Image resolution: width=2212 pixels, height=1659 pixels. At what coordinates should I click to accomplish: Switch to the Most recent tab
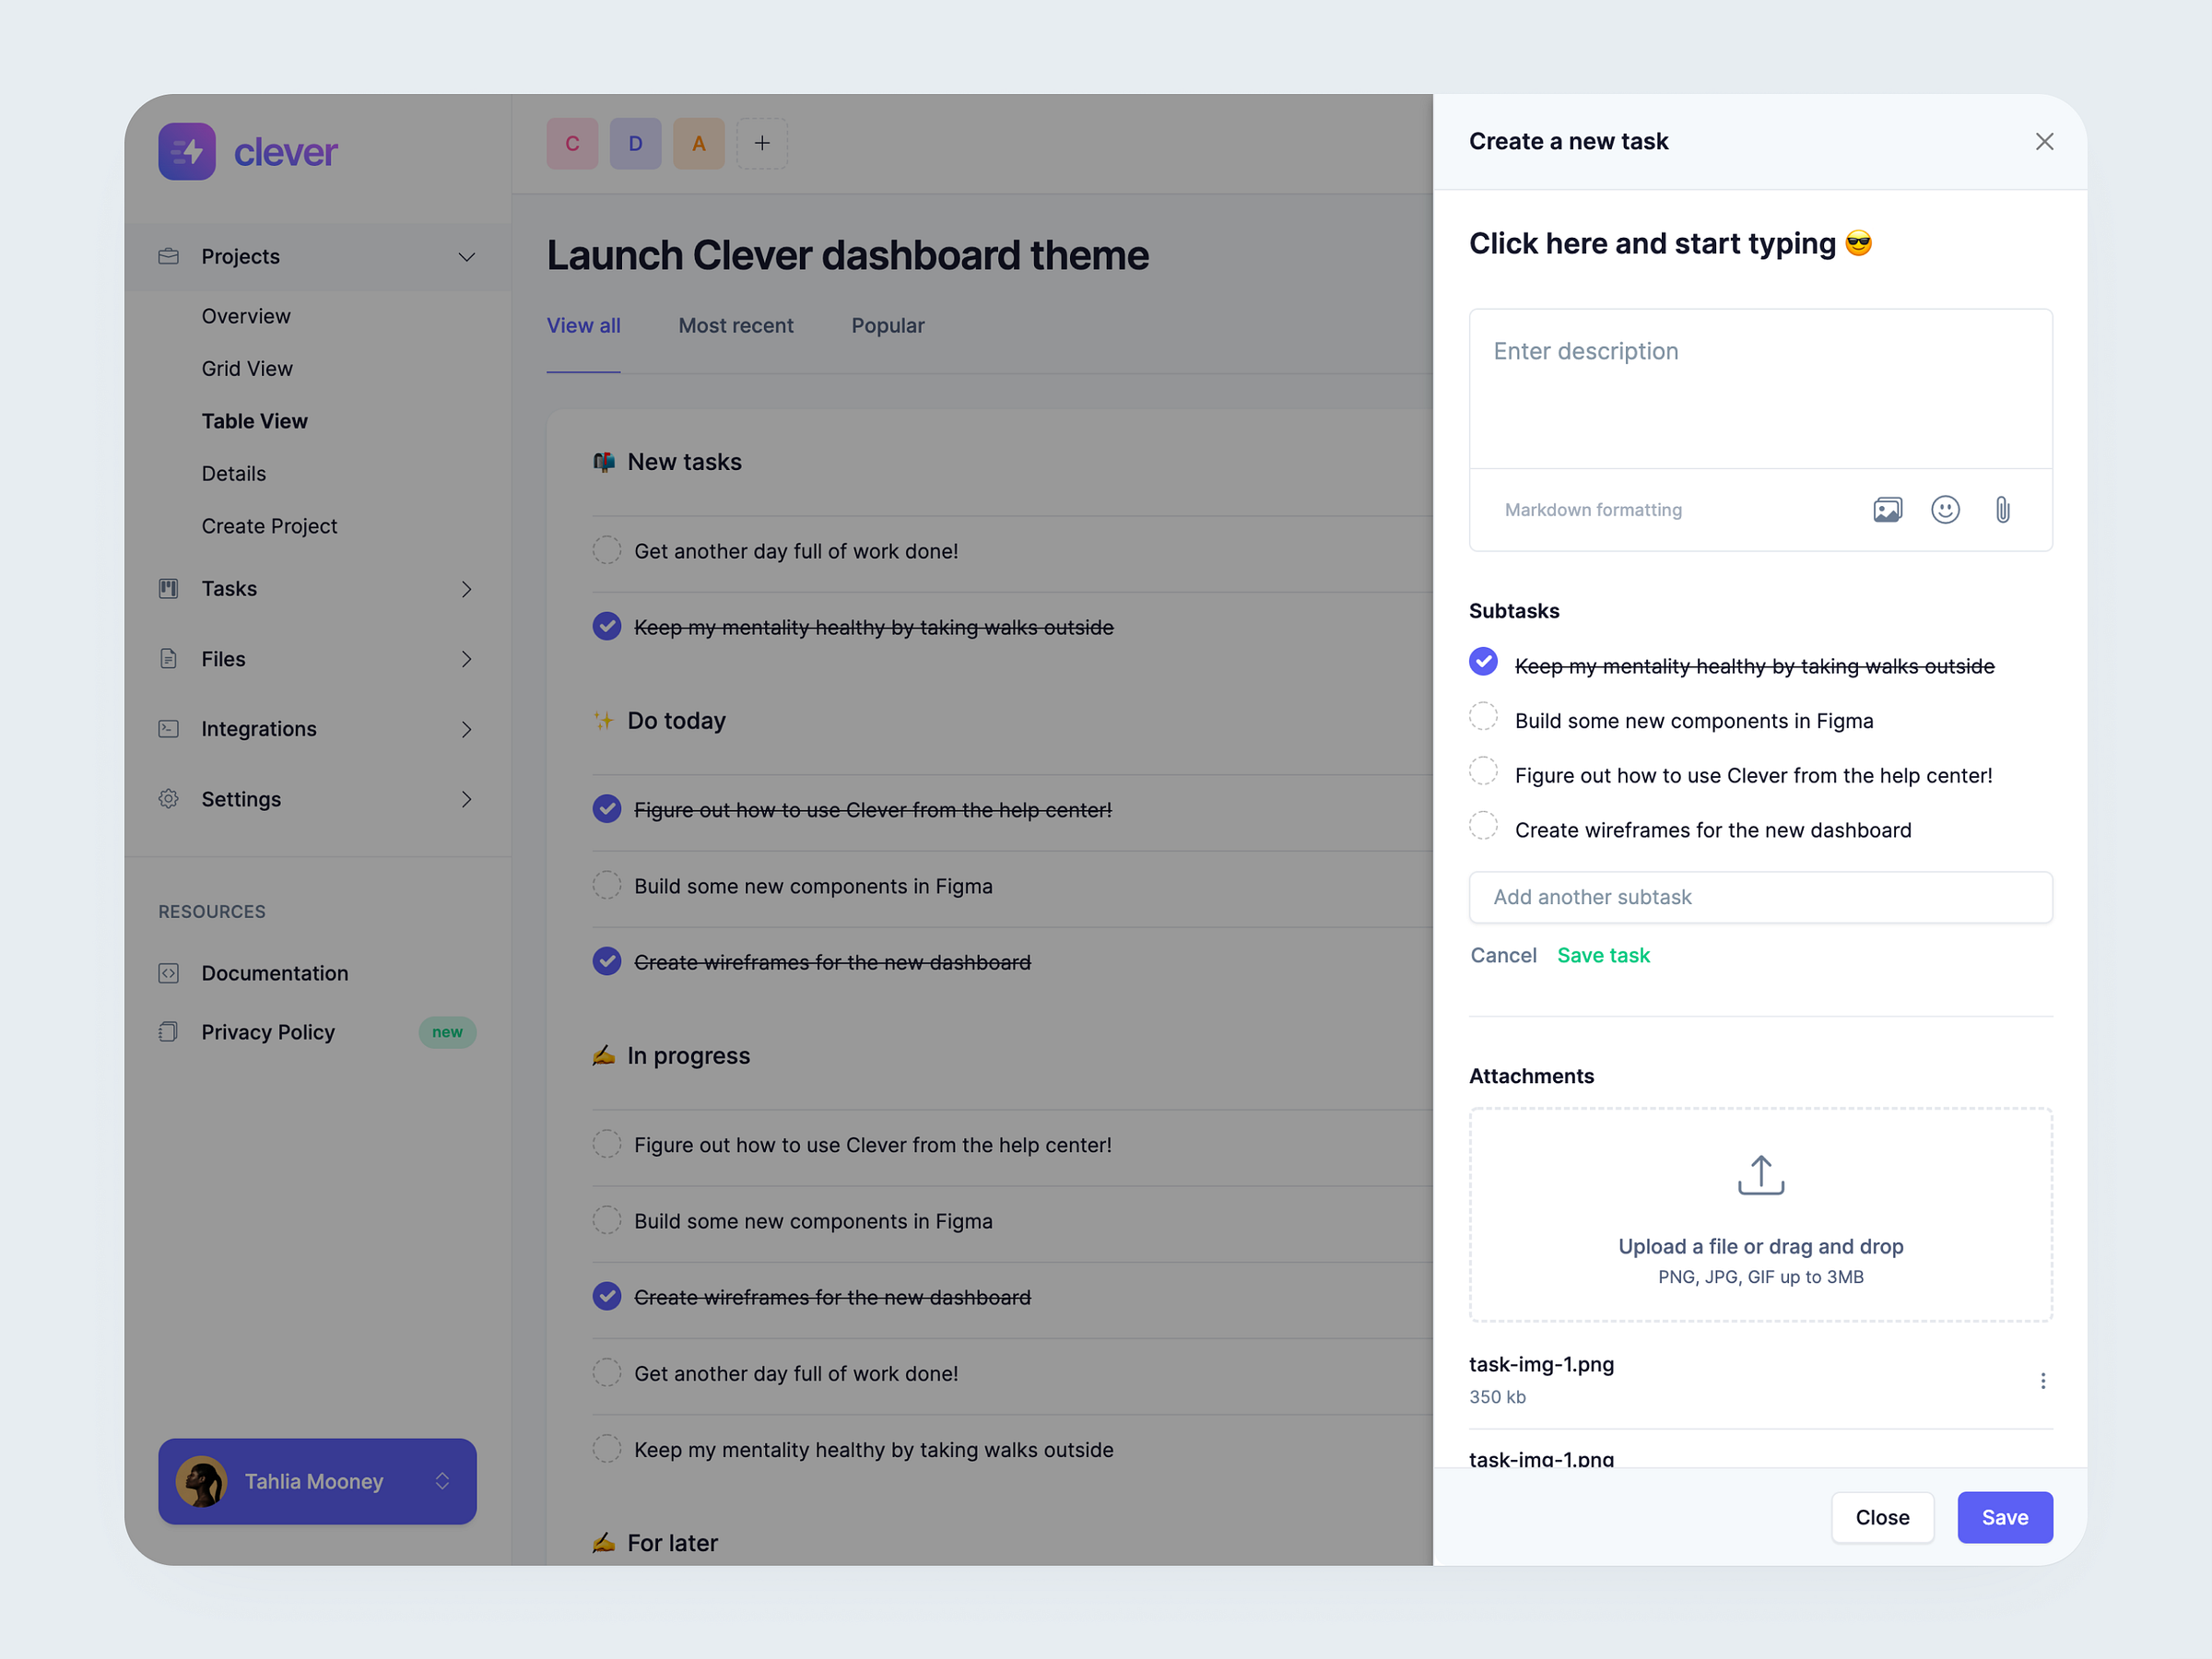736,325
